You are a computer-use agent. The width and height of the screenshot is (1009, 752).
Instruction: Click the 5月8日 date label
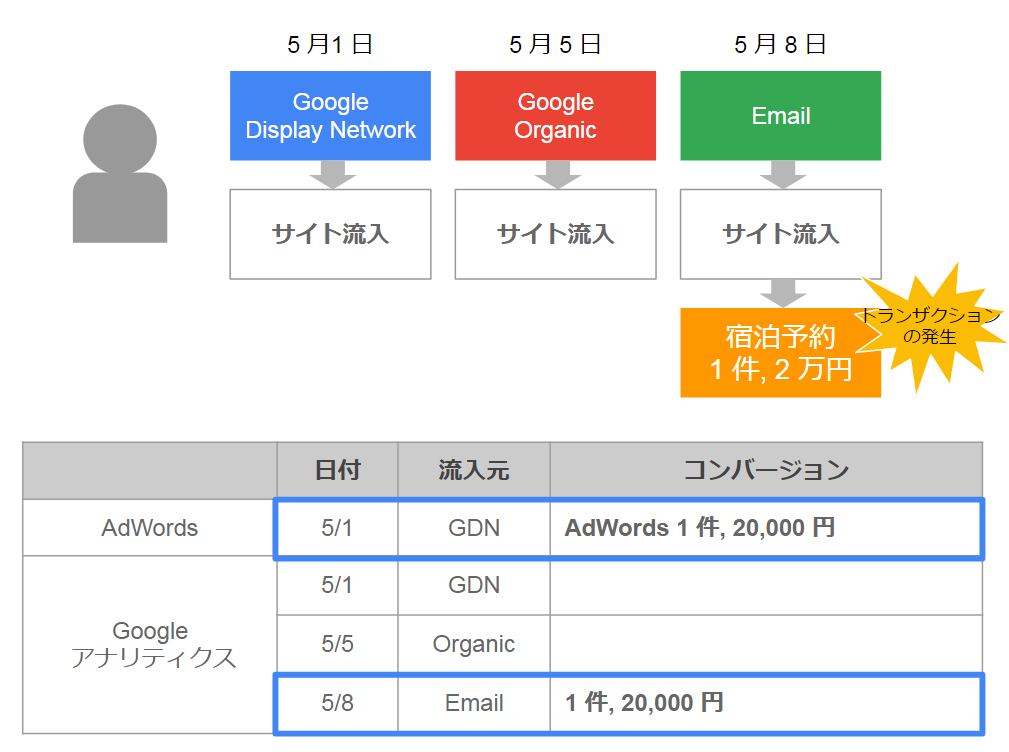click(x=781, y=44)
